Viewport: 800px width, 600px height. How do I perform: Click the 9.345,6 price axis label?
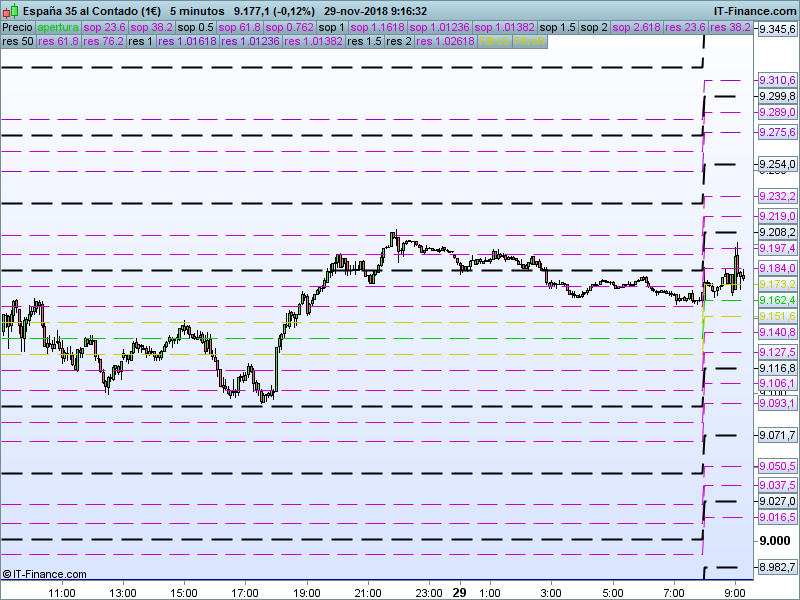777,30
